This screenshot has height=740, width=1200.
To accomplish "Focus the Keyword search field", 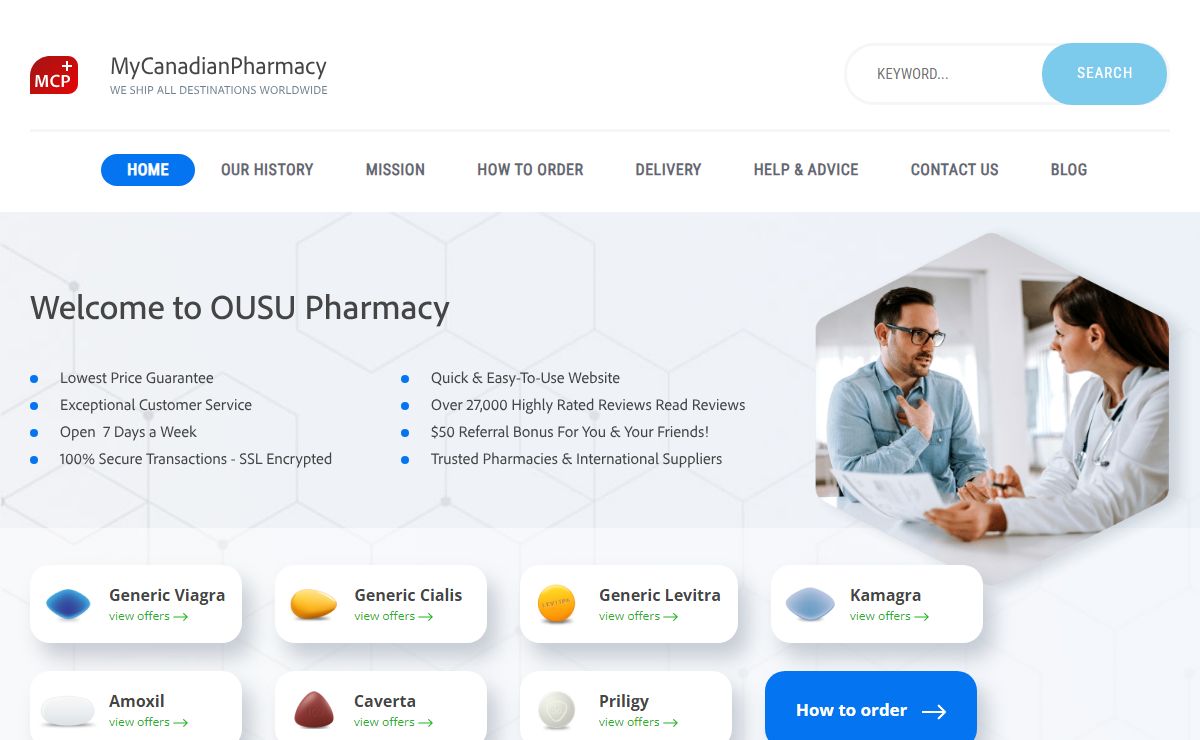I will (x=945, y=74).
